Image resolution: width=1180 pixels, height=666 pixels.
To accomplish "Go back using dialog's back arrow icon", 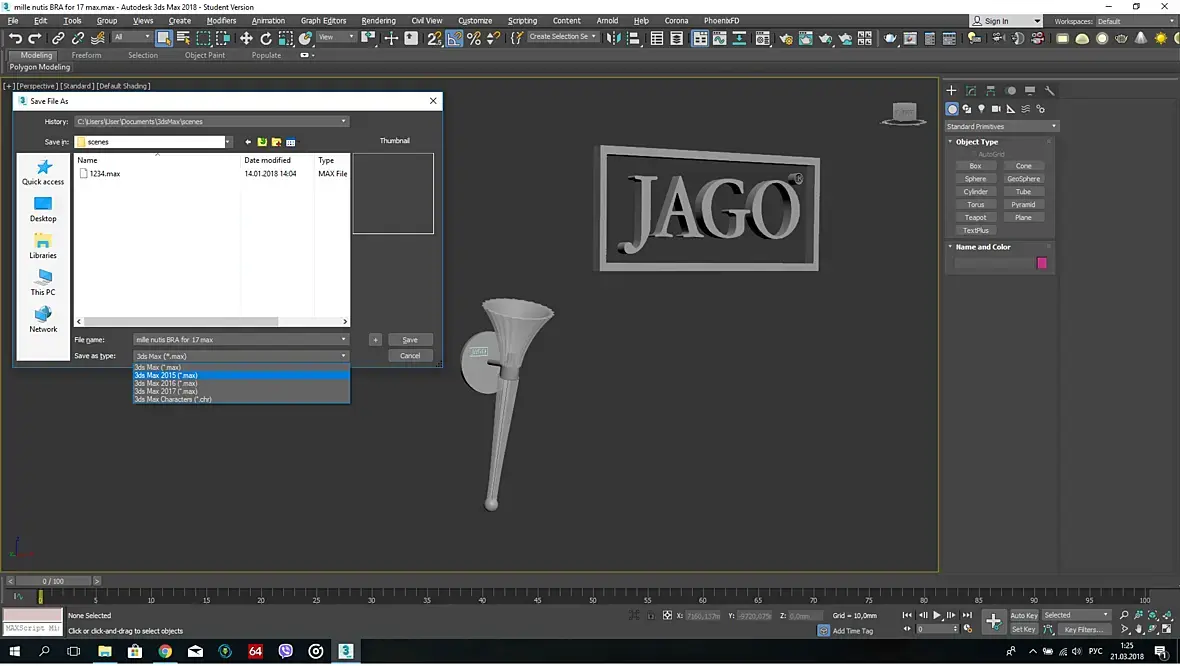I will pos(248,141).
